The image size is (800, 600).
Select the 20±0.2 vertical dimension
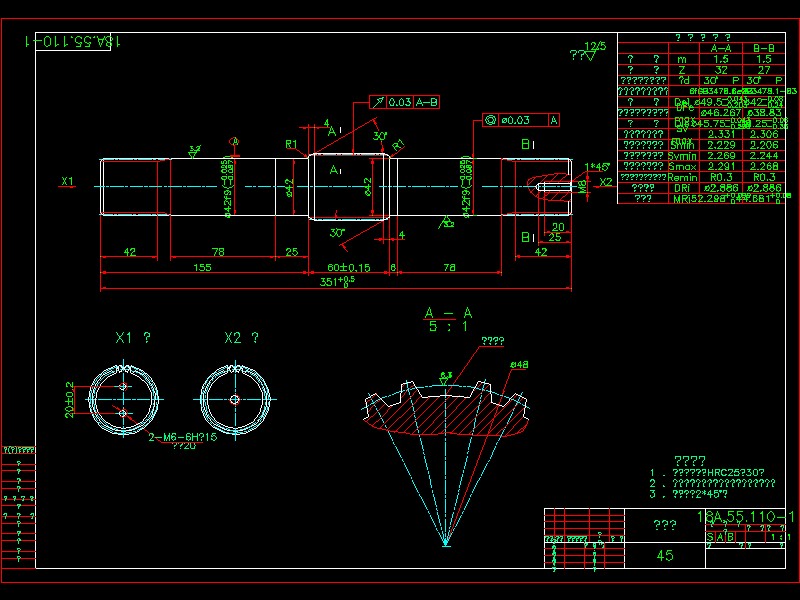click(69, 400)
